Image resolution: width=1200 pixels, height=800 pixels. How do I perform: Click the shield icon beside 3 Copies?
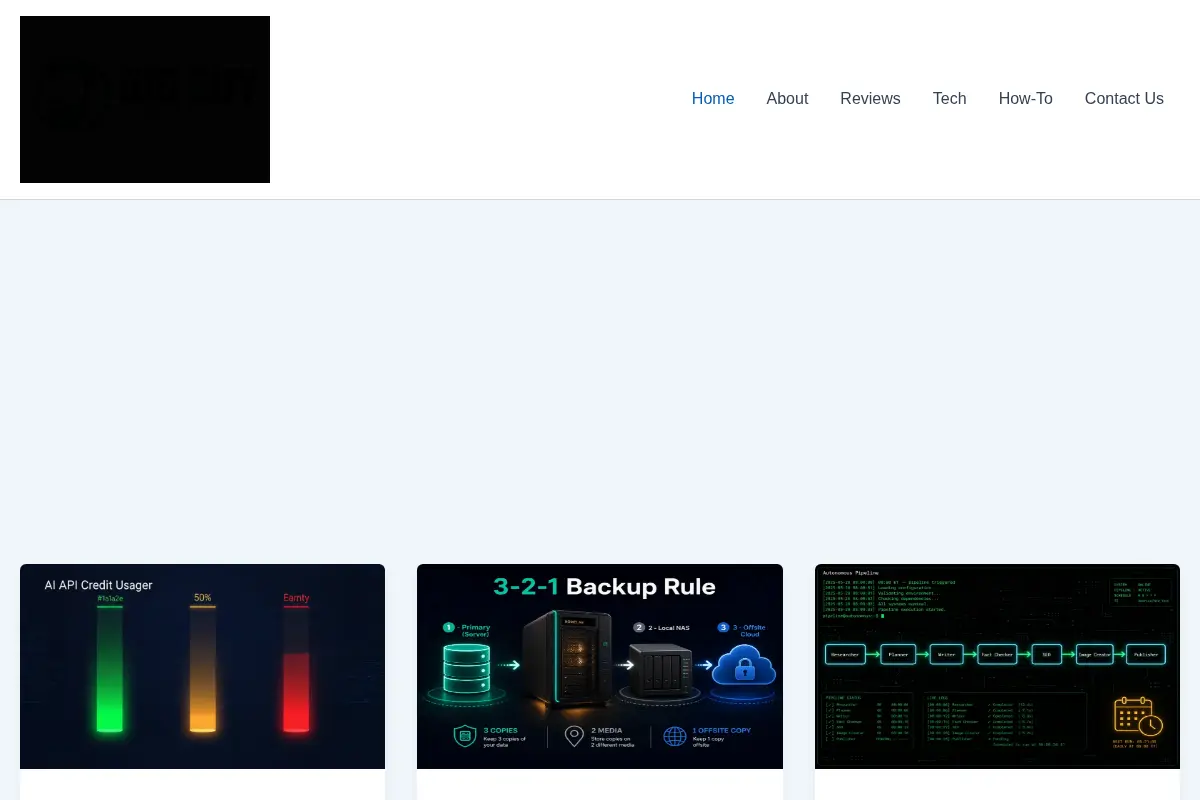pyautogui.click(x=465, y=736)
